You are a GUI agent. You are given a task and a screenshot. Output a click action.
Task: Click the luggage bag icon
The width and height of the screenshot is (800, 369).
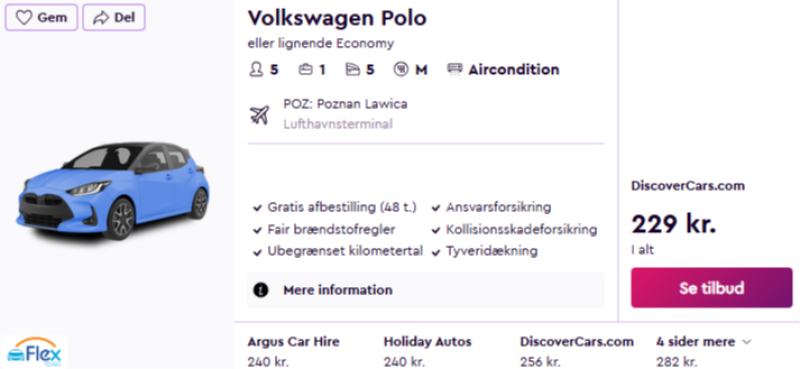306,69
